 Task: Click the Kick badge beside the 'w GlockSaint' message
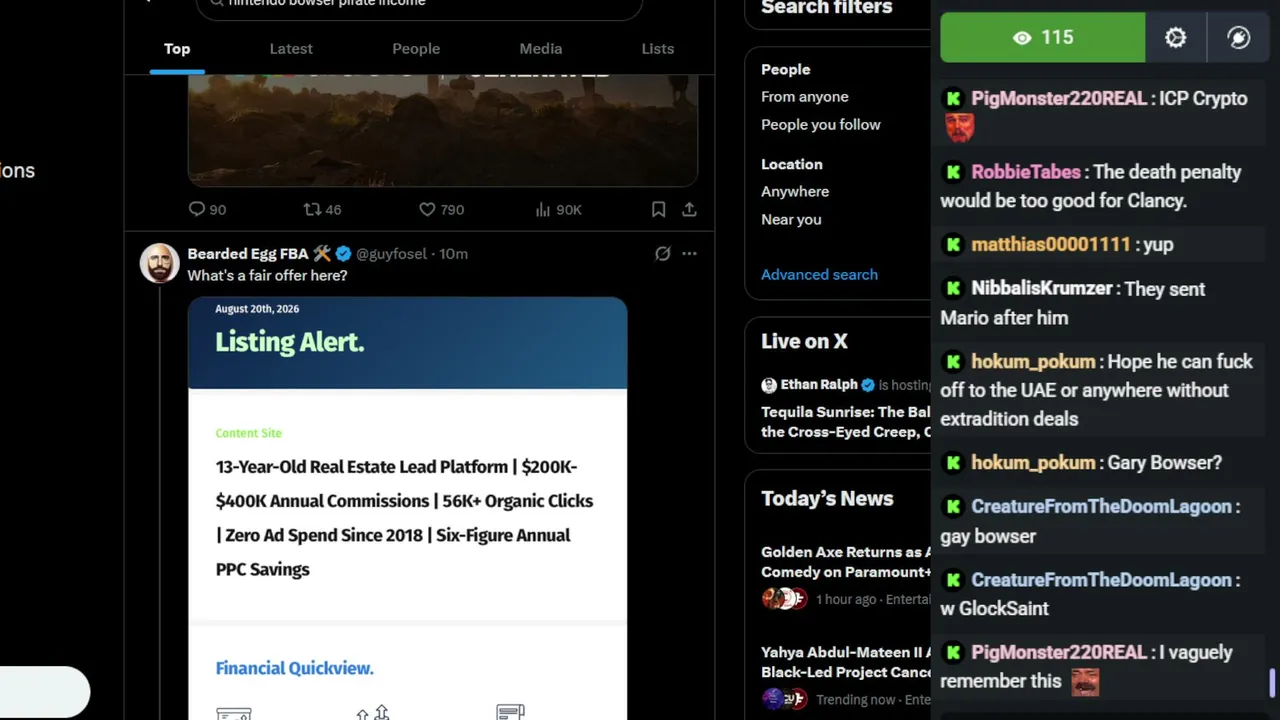[x=953, y=580]
